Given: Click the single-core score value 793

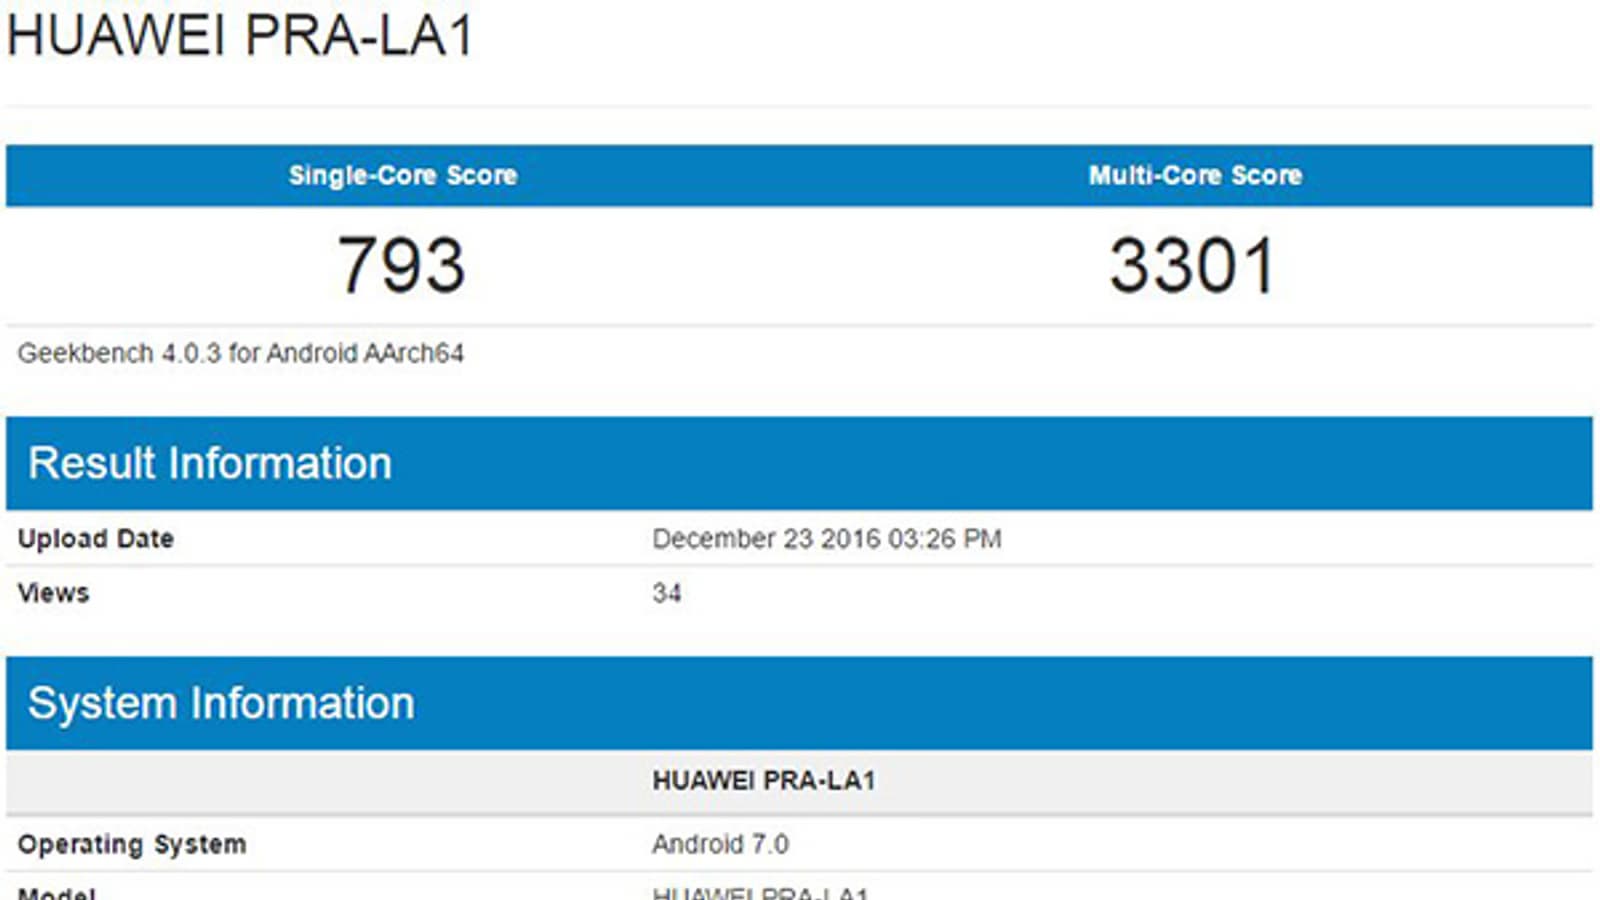Looking at the screenshot, I should coord(401,266).
